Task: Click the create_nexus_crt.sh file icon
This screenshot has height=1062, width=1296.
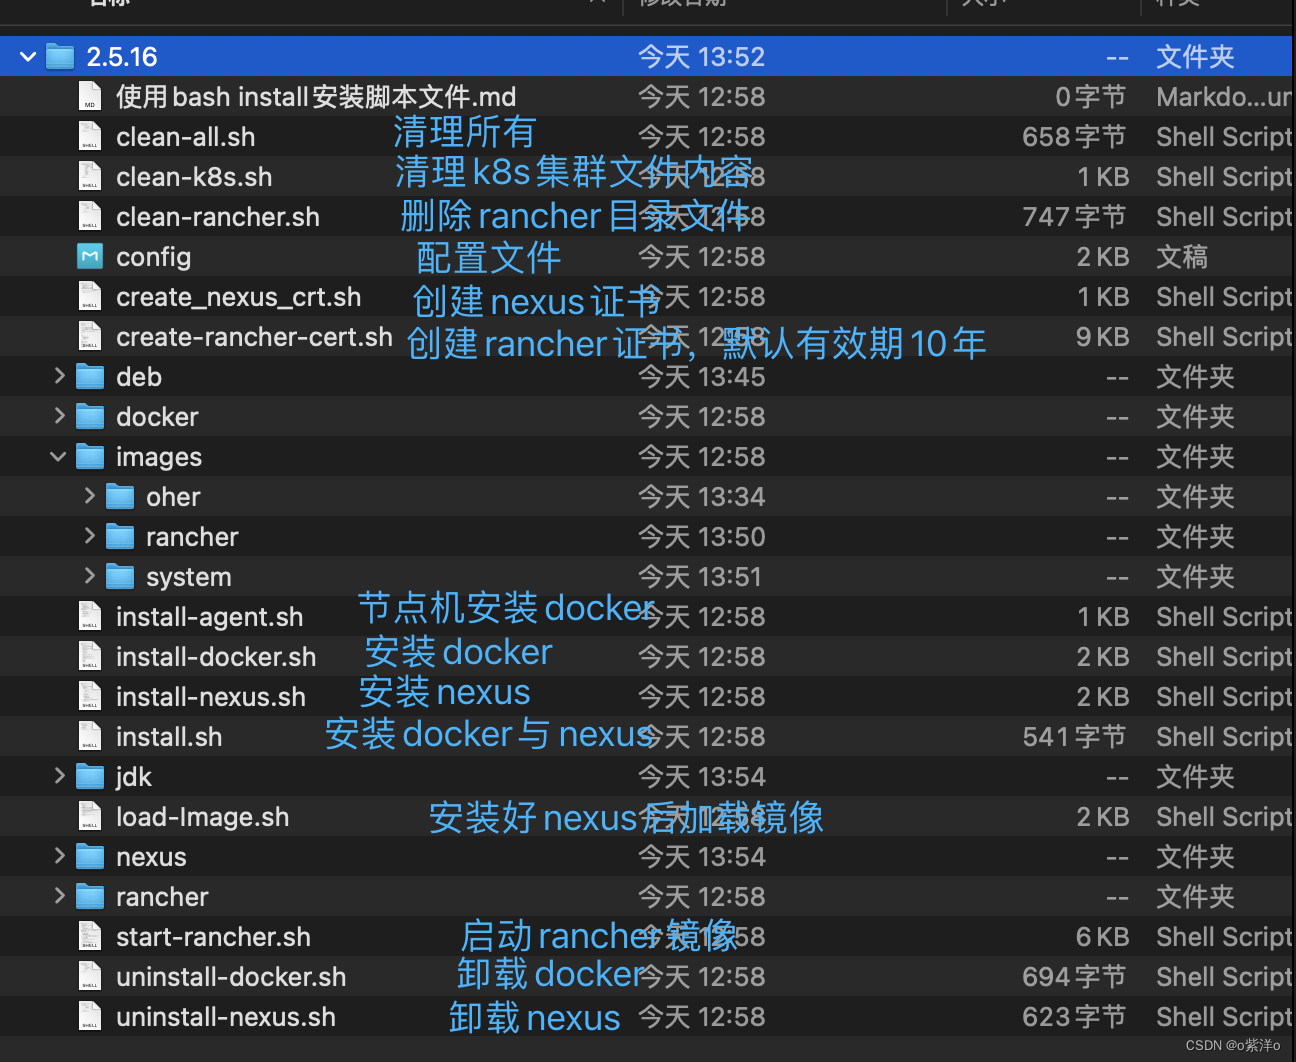Action: [90, 297]
